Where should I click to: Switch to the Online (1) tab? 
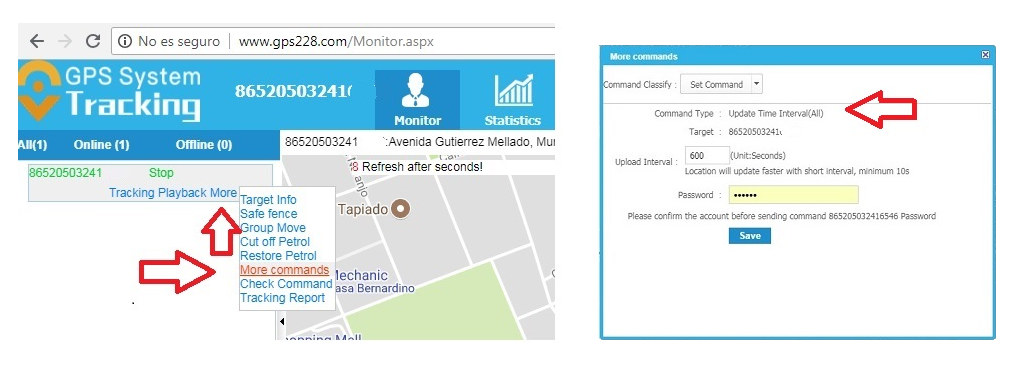[x=101, y=144]
